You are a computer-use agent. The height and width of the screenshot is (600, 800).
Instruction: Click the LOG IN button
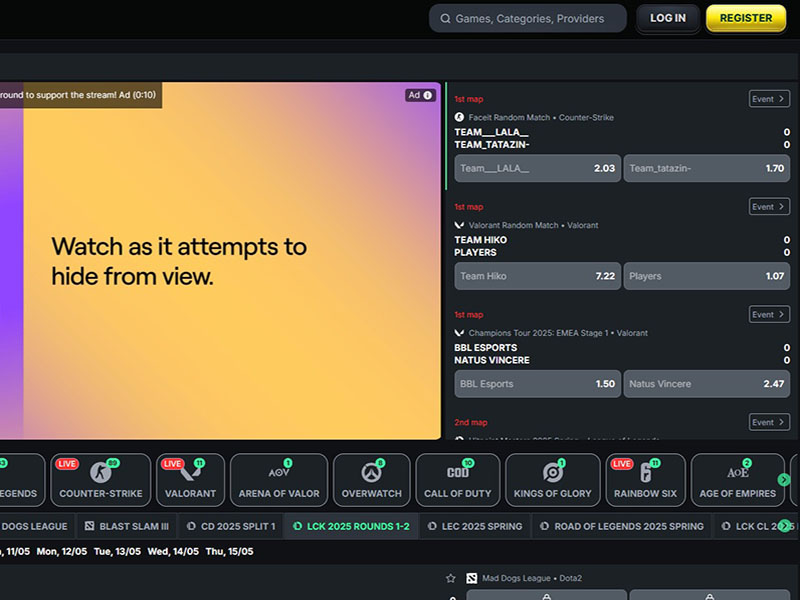667,18
